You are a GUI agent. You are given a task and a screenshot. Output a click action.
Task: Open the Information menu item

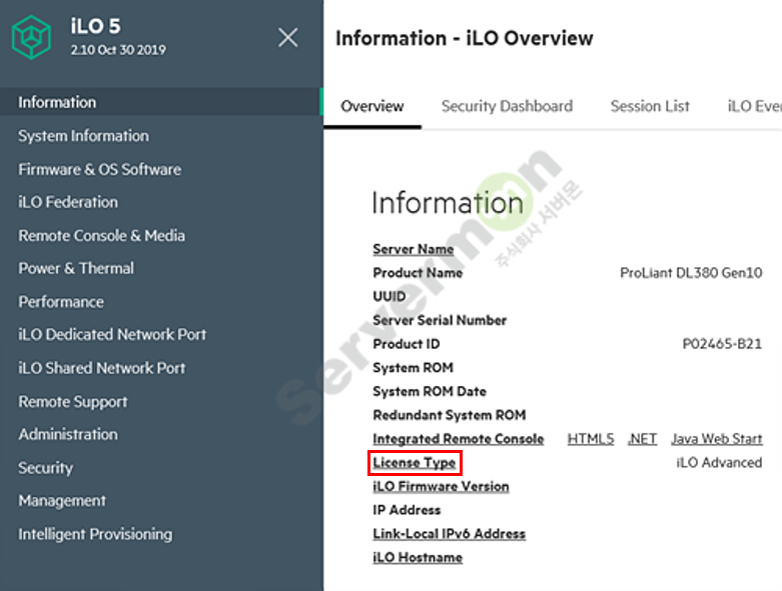[x=161, y=102]
